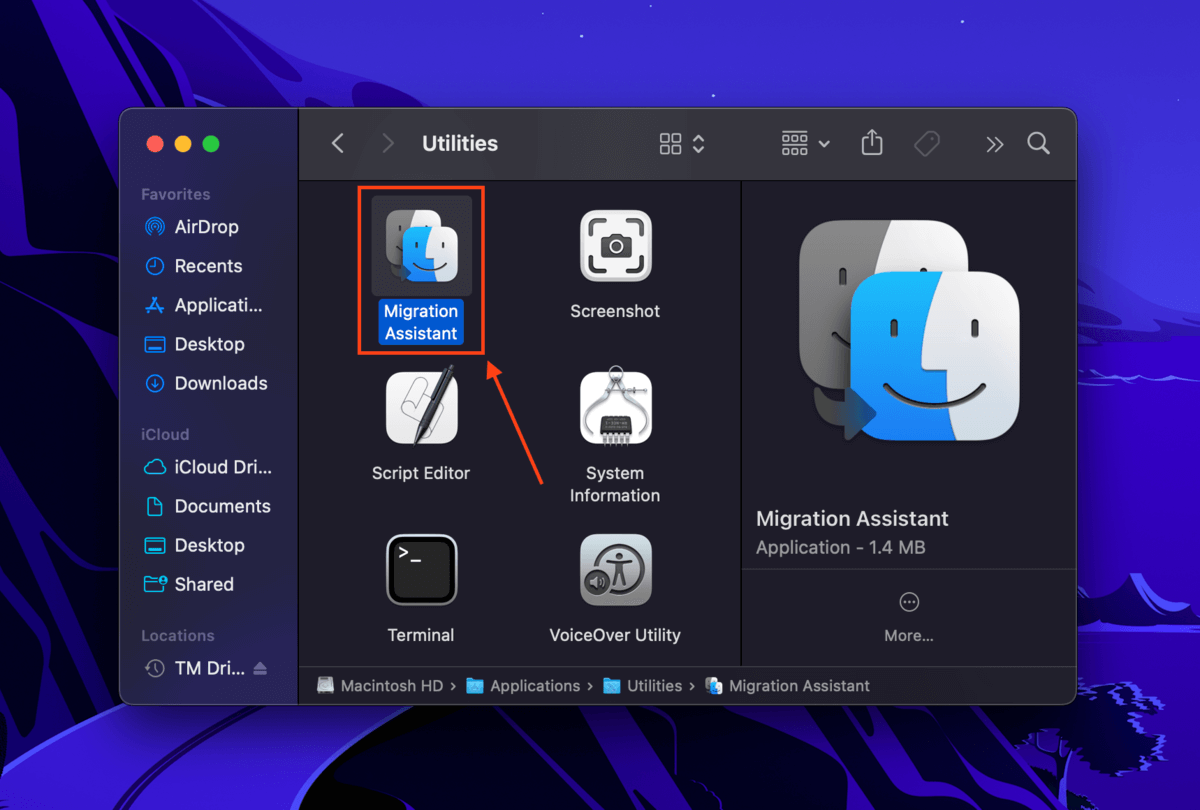Screen dimensions: 1200x810
Task: Open the group-by options dropdown
Action: (806, 143)
